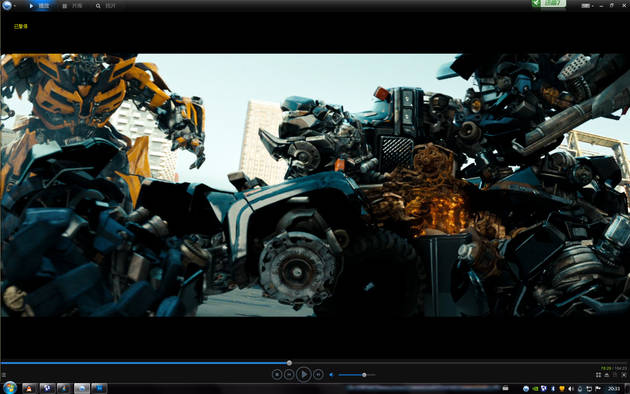Open the small dropdown near window controls
This screenshot has width=630, height=394.
tap(587, 6)
